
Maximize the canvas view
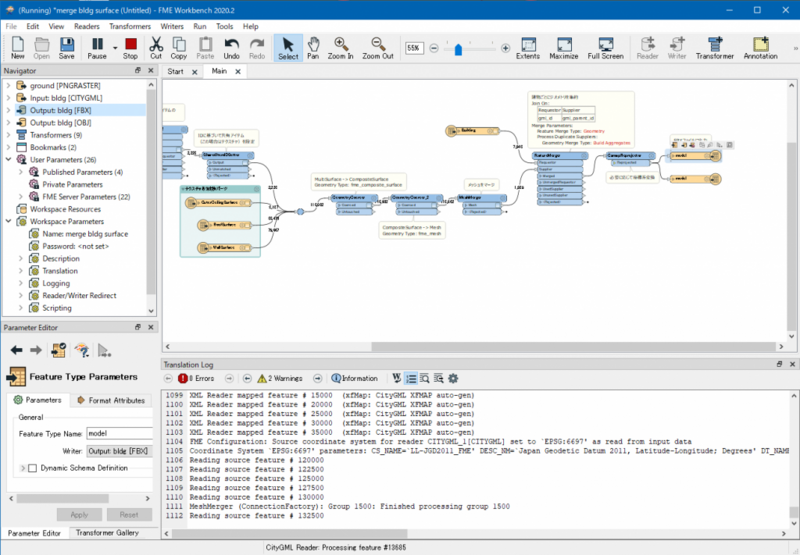pyautogui.click(x=564, y=48)
